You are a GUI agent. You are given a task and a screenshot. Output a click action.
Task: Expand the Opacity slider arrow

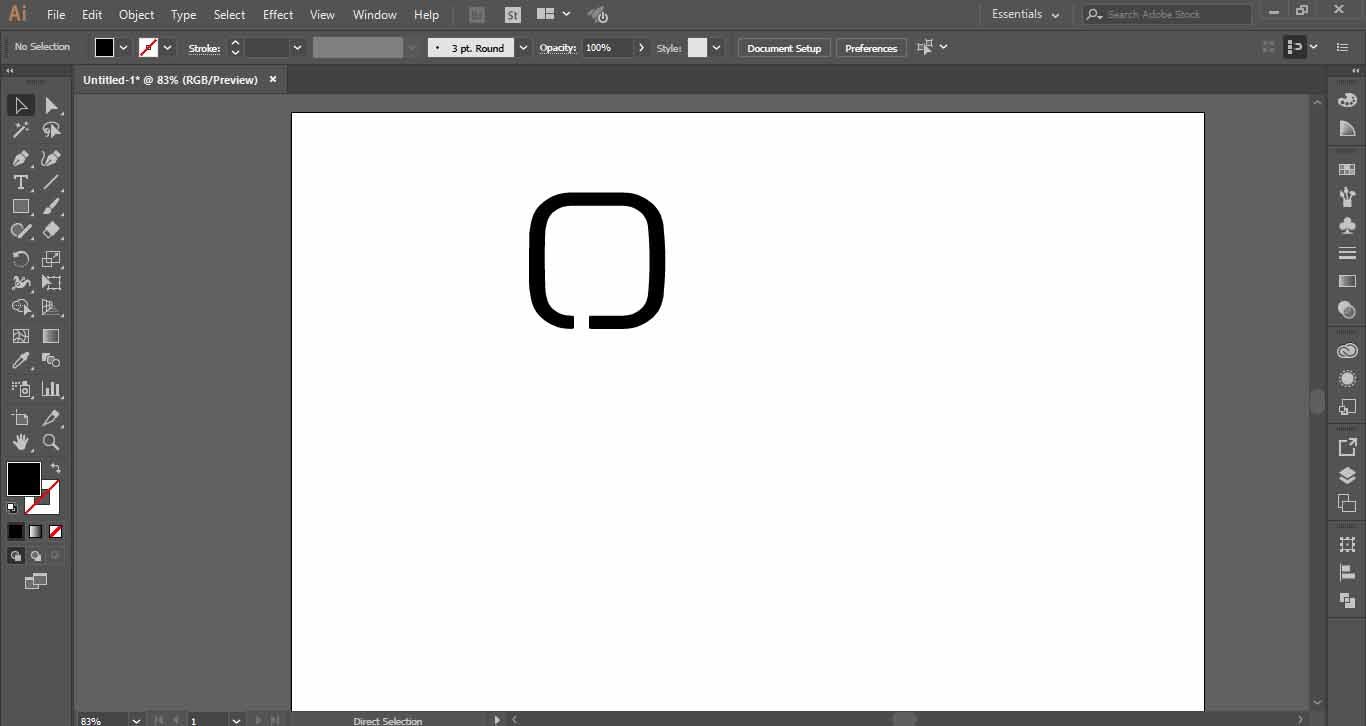point(641,48)
